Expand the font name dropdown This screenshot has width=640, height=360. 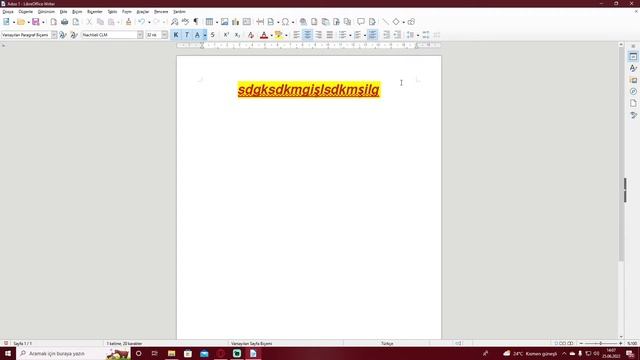coord(140,35)
